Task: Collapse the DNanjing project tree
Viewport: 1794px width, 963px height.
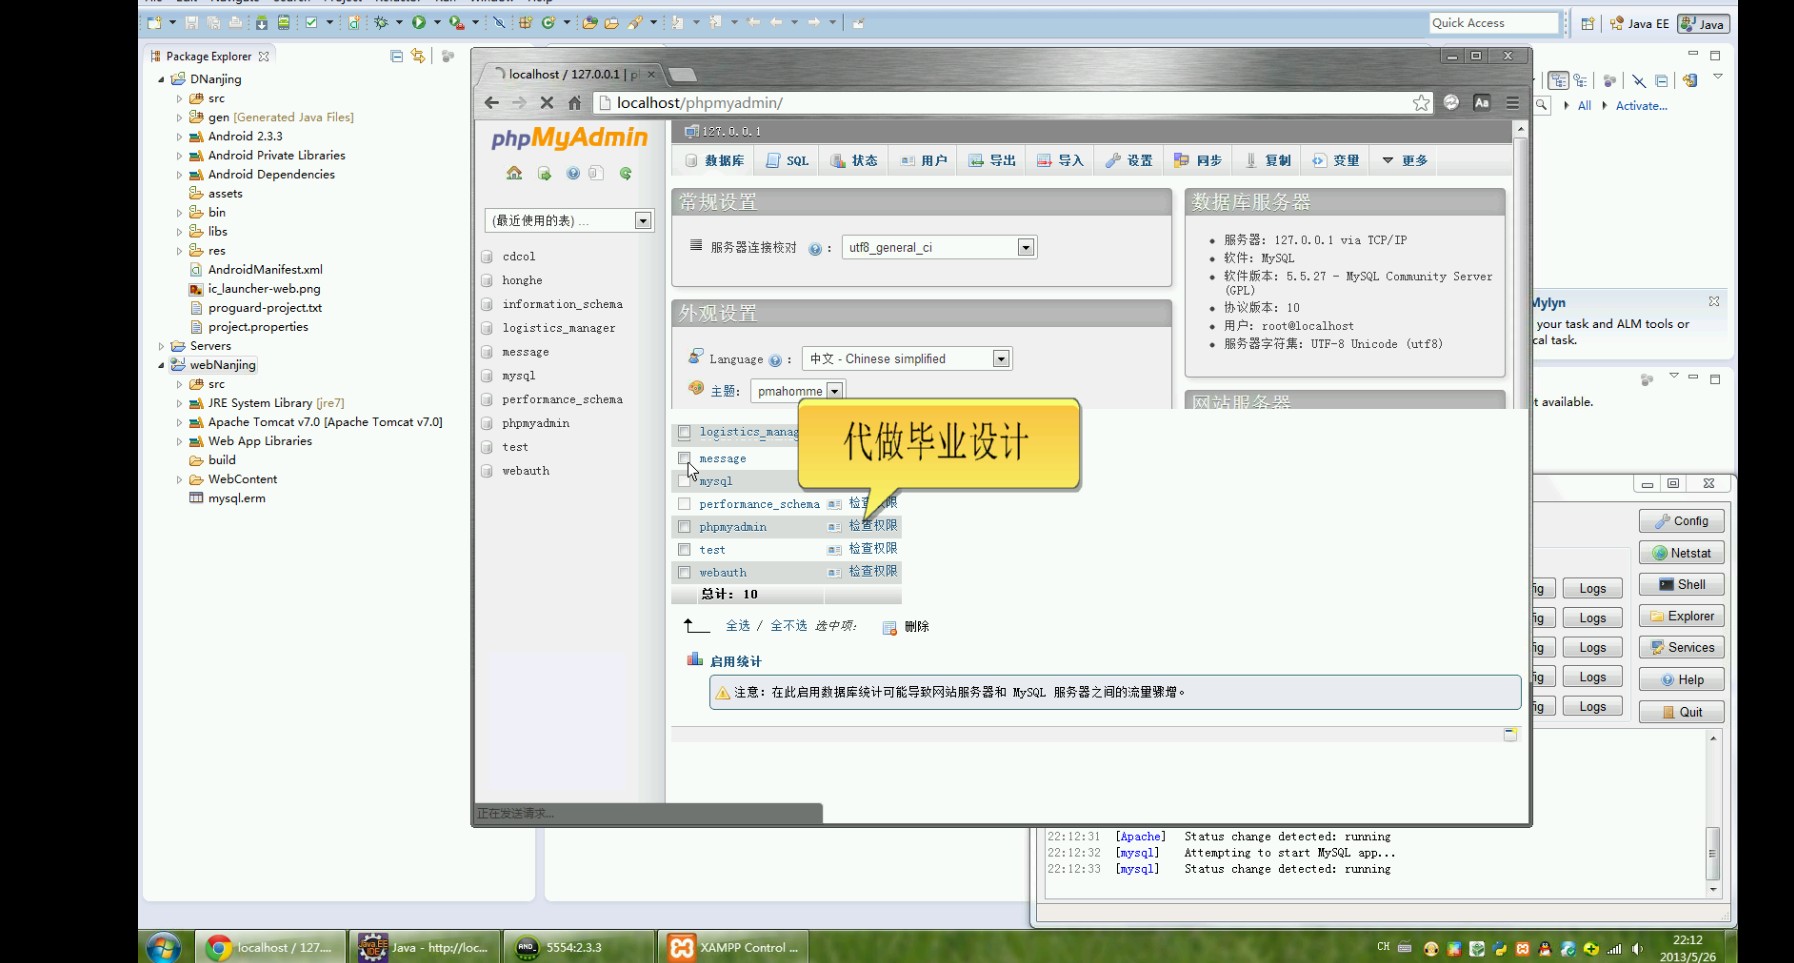Action: [x=161, y=79]
